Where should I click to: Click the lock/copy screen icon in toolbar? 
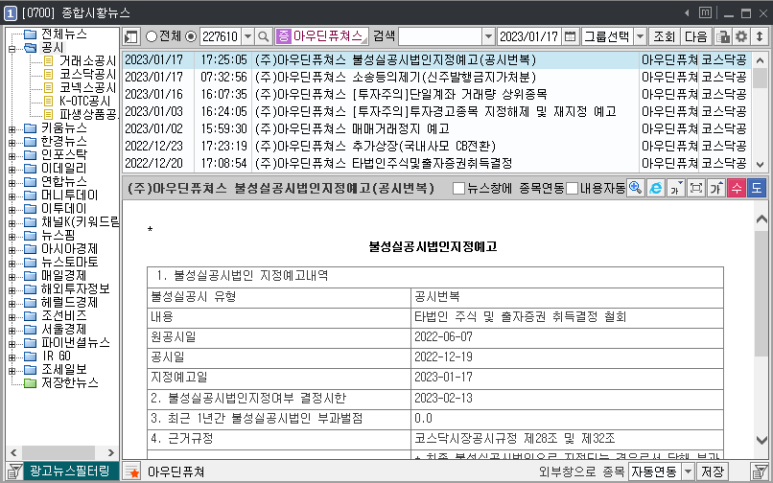723,36
